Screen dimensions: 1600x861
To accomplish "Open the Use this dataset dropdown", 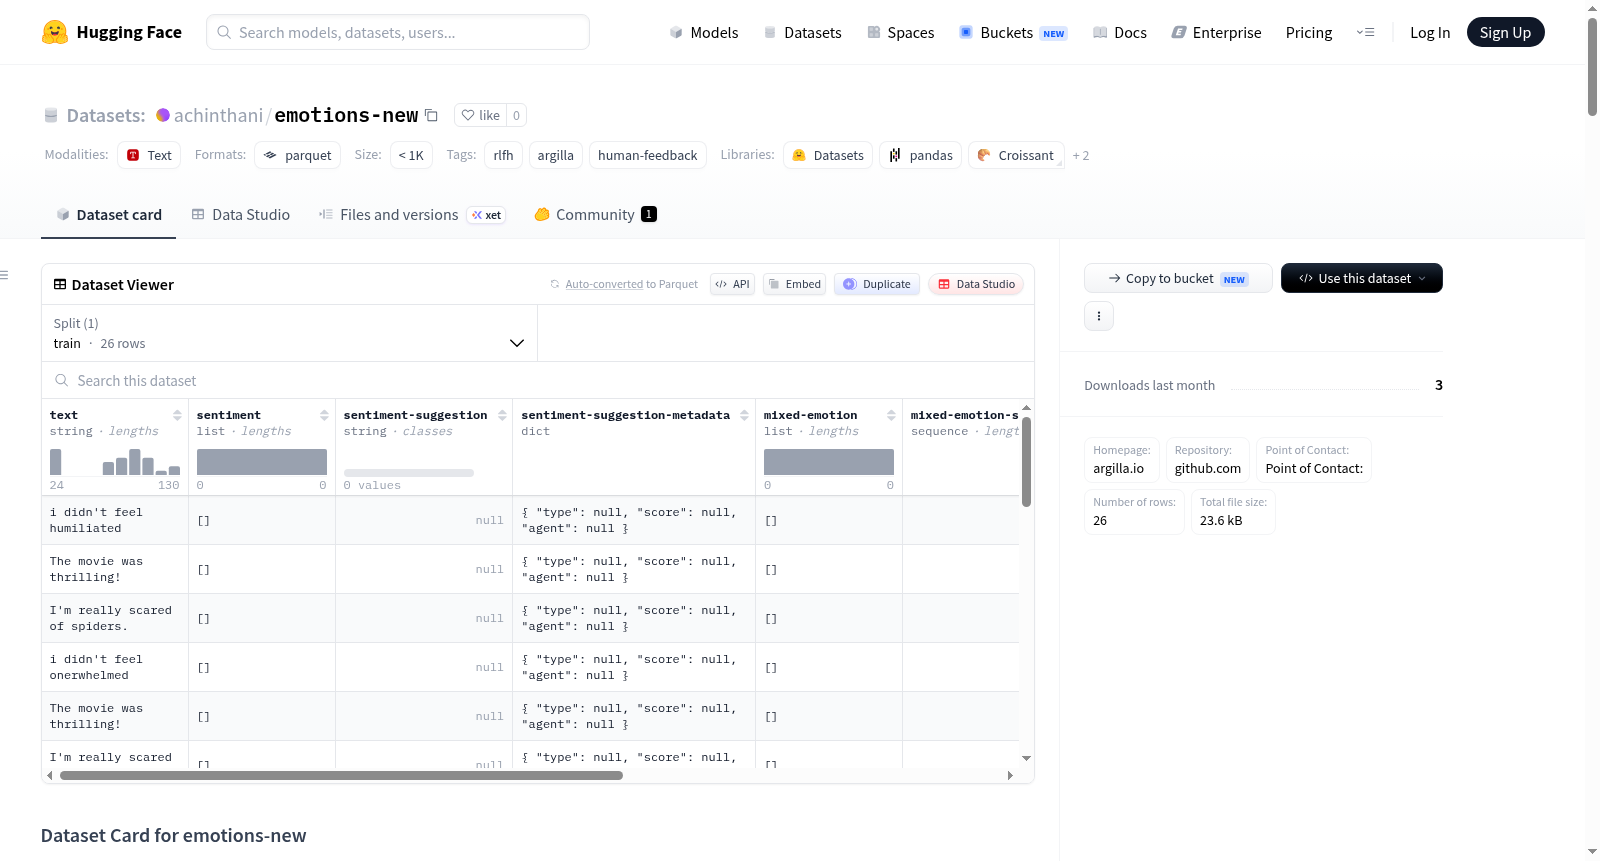I will pyautogui.click(x=1362, y=278).
